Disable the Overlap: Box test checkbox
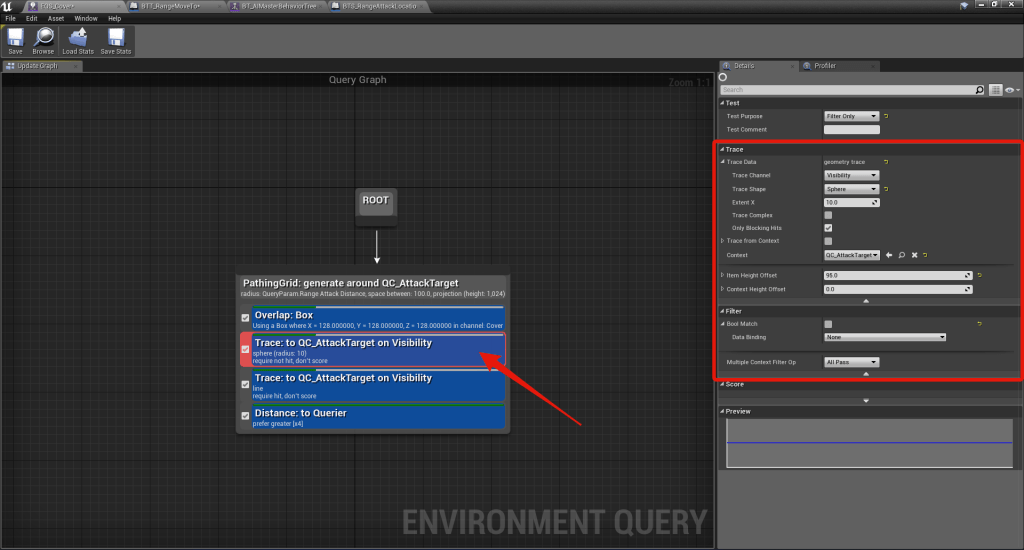 (x=246, y=318)
